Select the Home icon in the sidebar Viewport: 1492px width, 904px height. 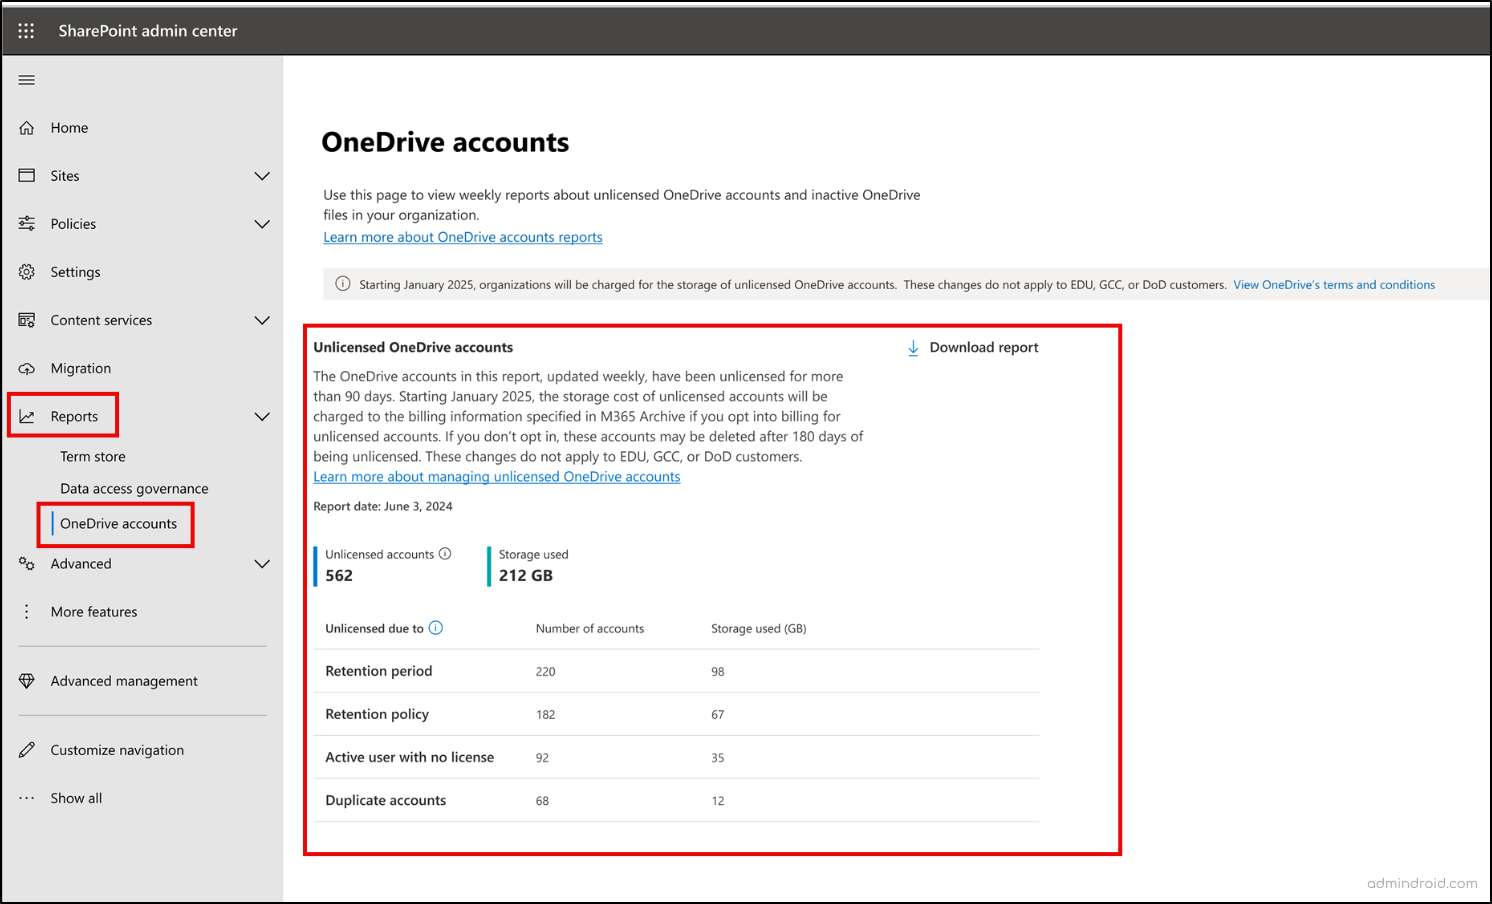tap(27, 127)
